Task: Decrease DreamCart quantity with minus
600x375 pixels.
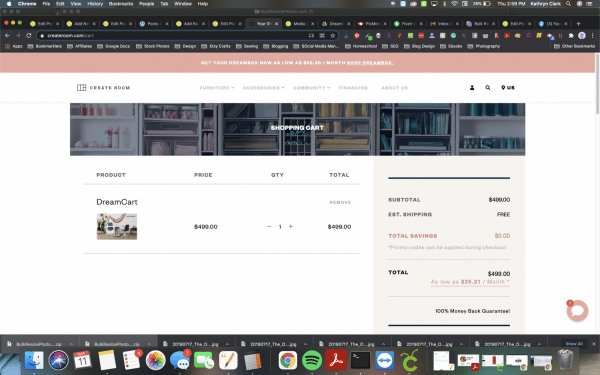Action: (269, 227)
